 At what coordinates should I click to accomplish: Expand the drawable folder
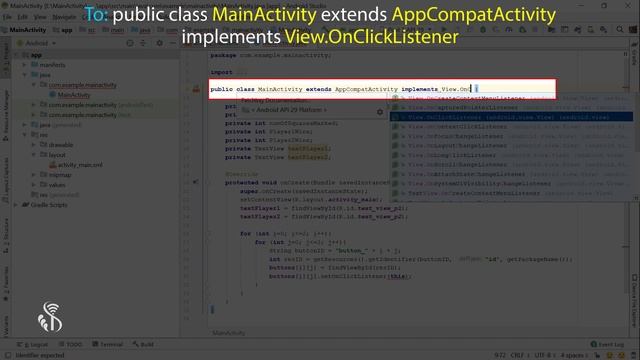point(33,145)
